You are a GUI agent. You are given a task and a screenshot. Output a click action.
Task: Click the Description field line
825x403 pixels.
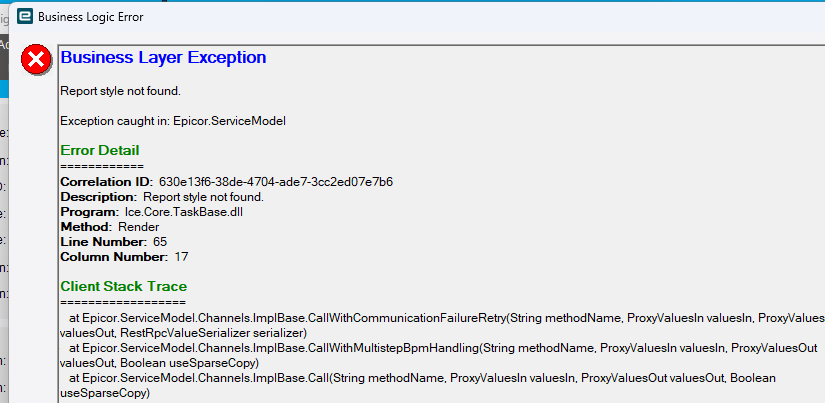click(161, 197)
